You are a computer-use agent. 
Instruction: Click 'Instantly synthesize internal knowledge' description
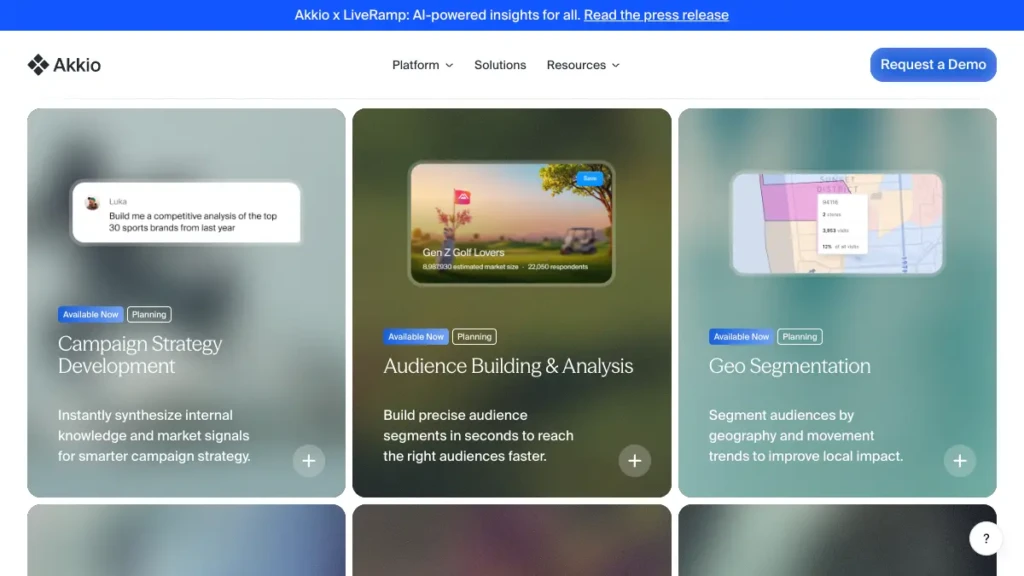(154, 436)
